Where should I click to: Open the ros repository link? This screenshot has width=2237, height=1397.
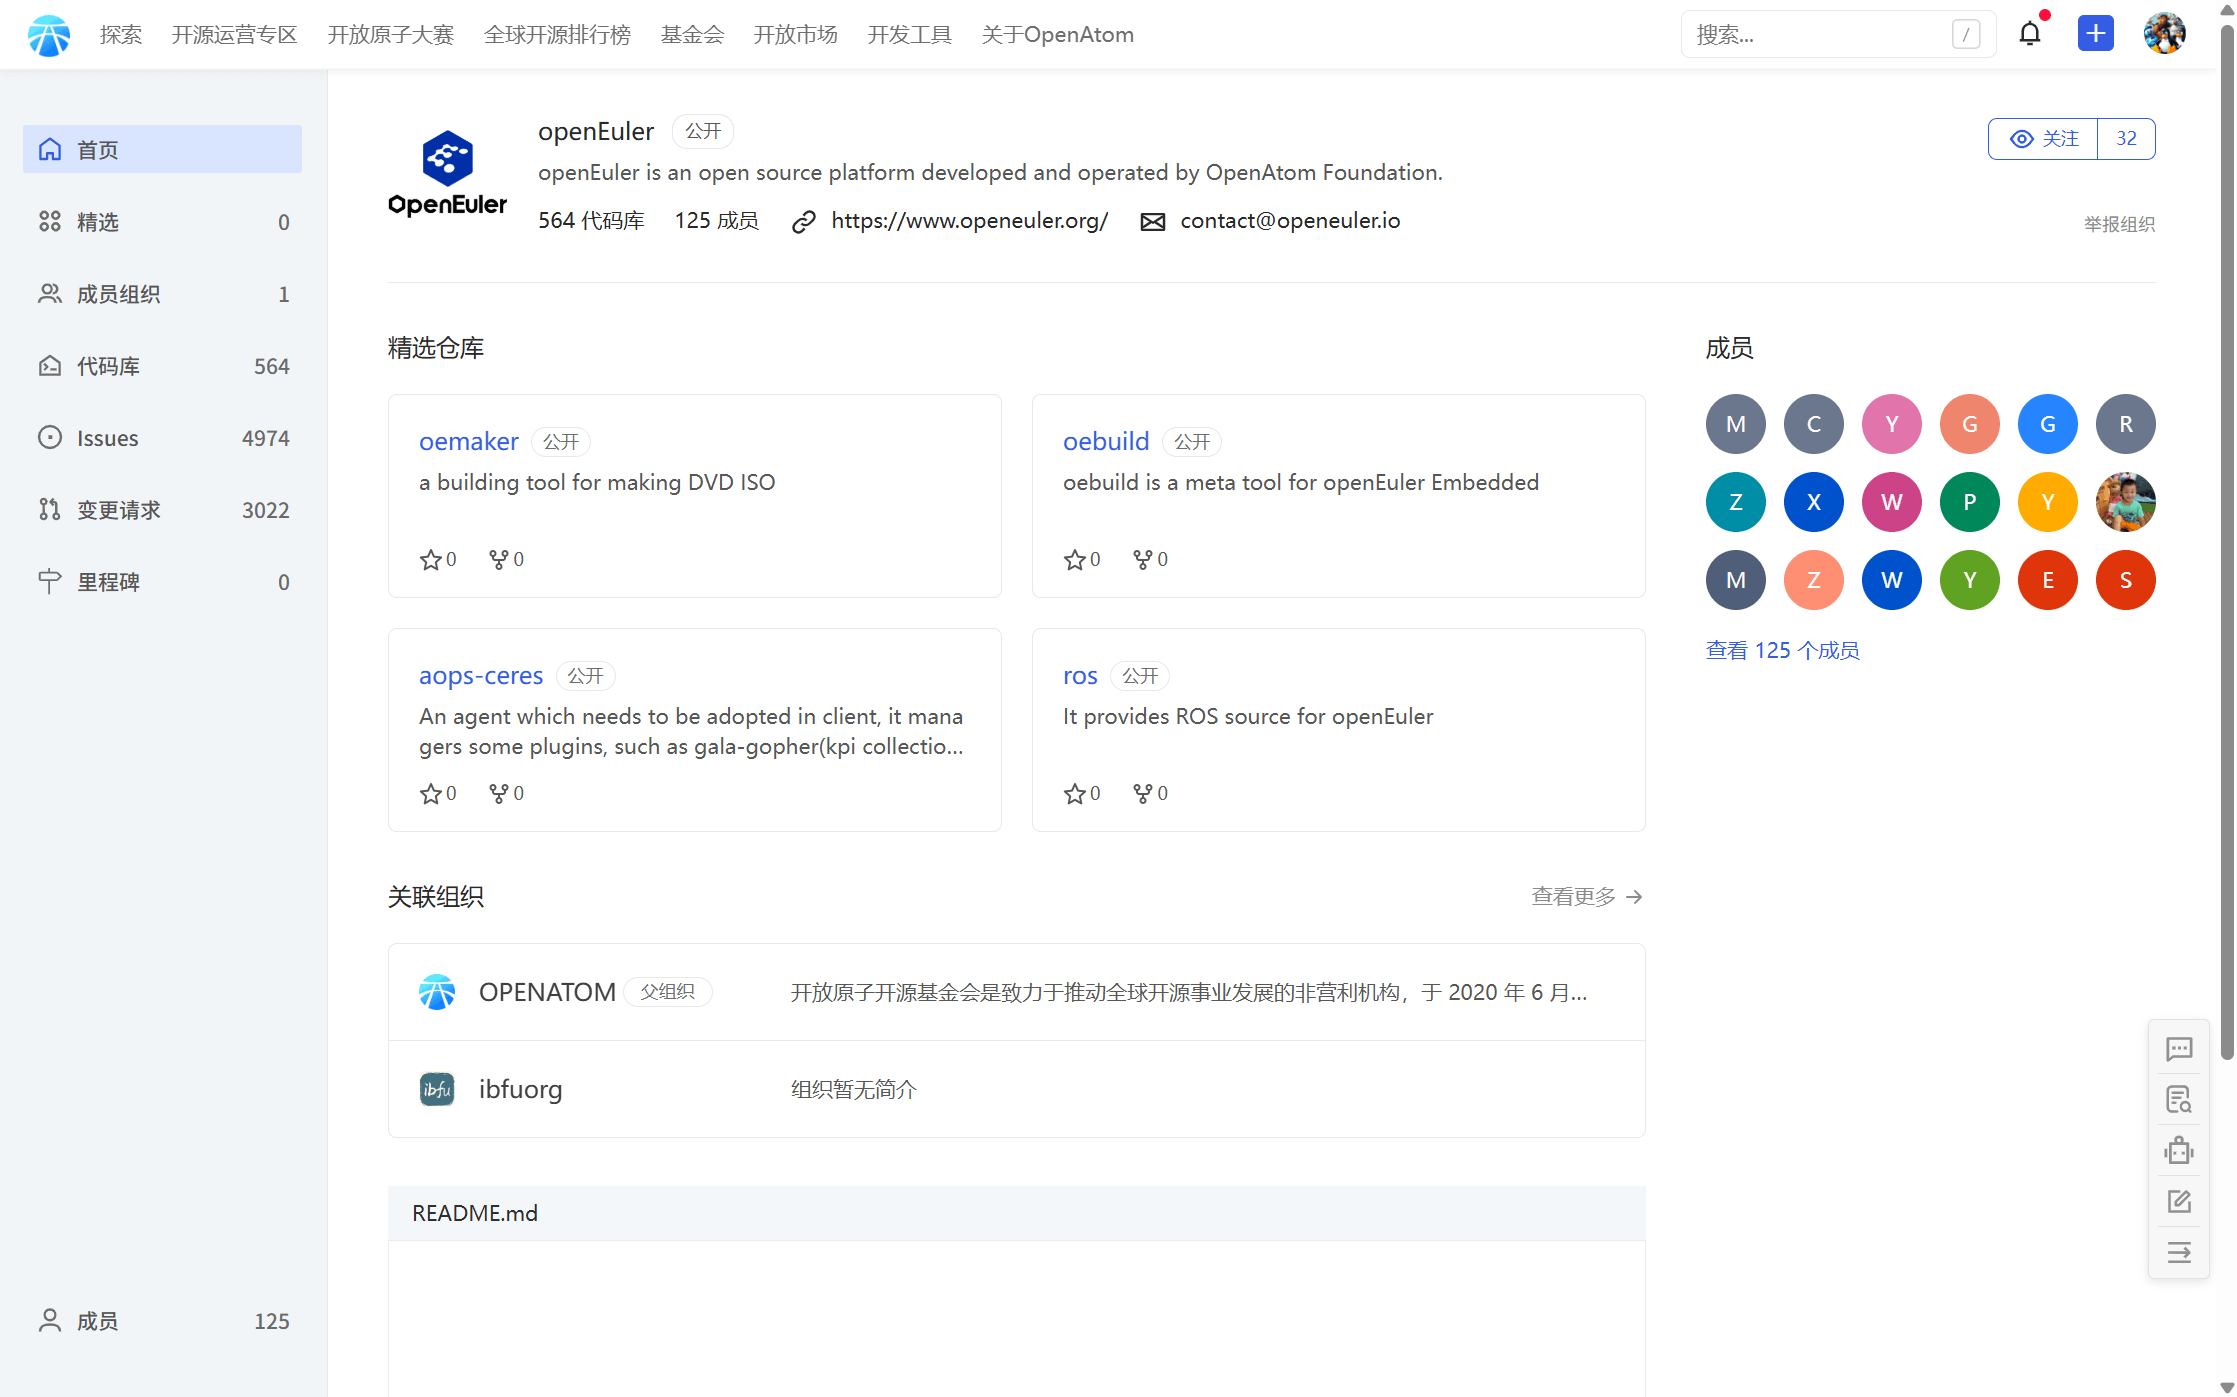coord(1080,675)
